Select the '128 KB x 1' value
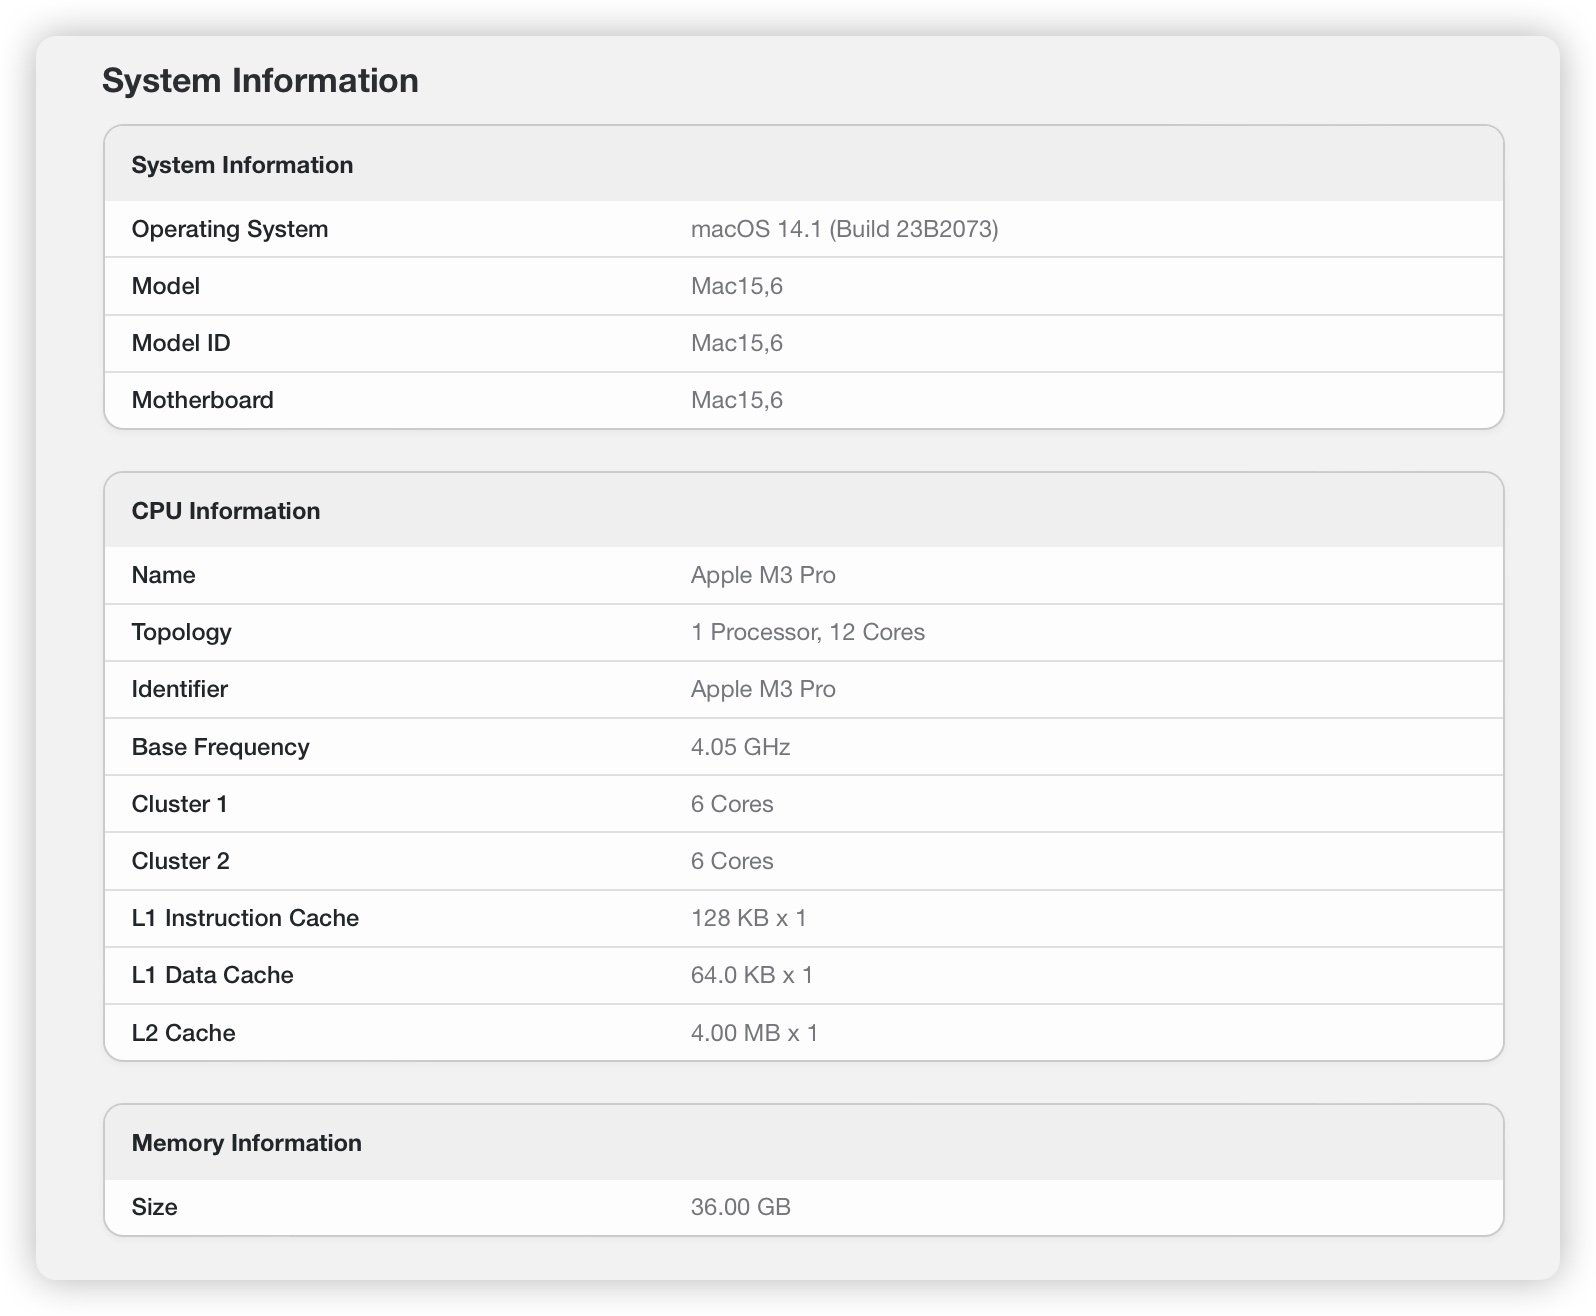 [x=748, y=918]
